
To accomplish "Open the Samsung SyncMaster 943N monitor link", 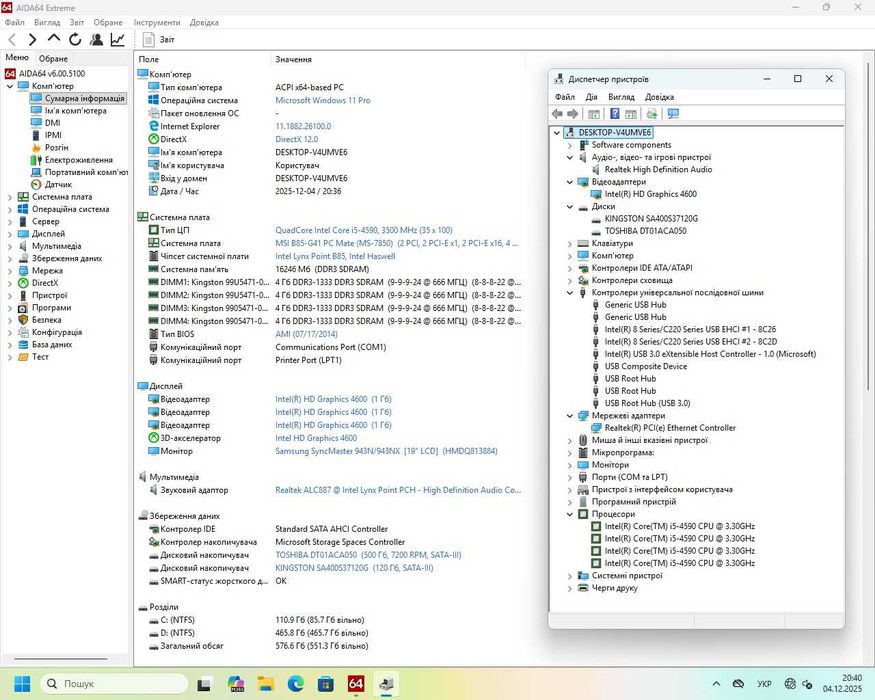I will tap(386, 451).
